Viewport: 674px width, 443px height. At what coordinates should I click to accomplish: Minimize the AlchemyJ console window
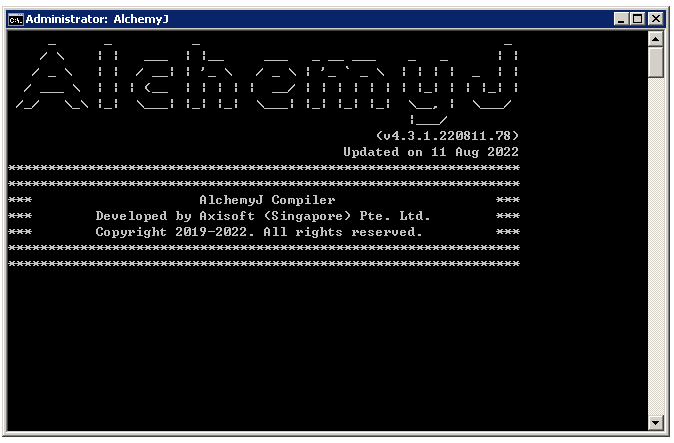coord(621,19)
